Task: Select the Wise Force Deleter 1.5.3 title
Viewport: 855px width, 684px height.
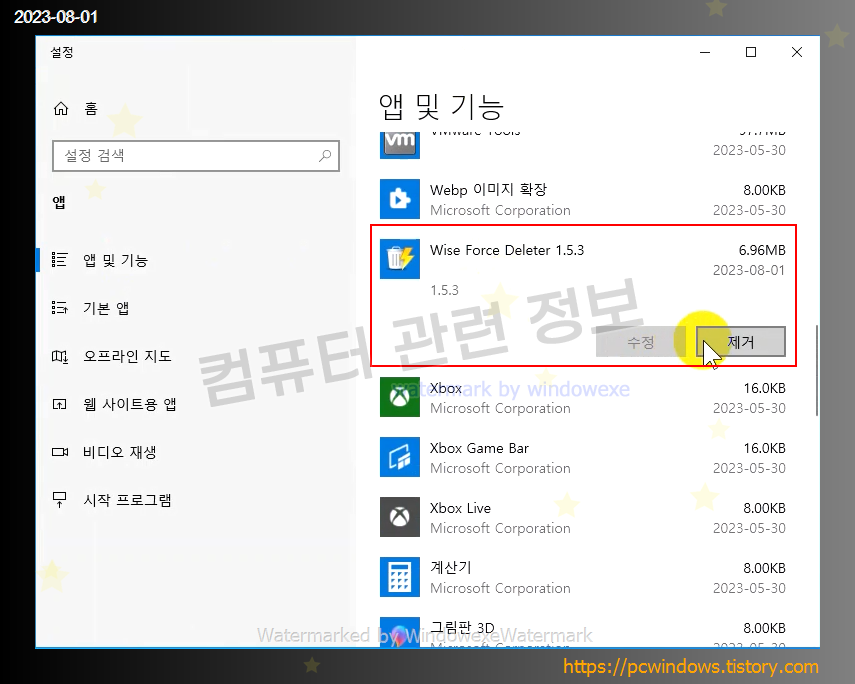Action: pos(507,250)
